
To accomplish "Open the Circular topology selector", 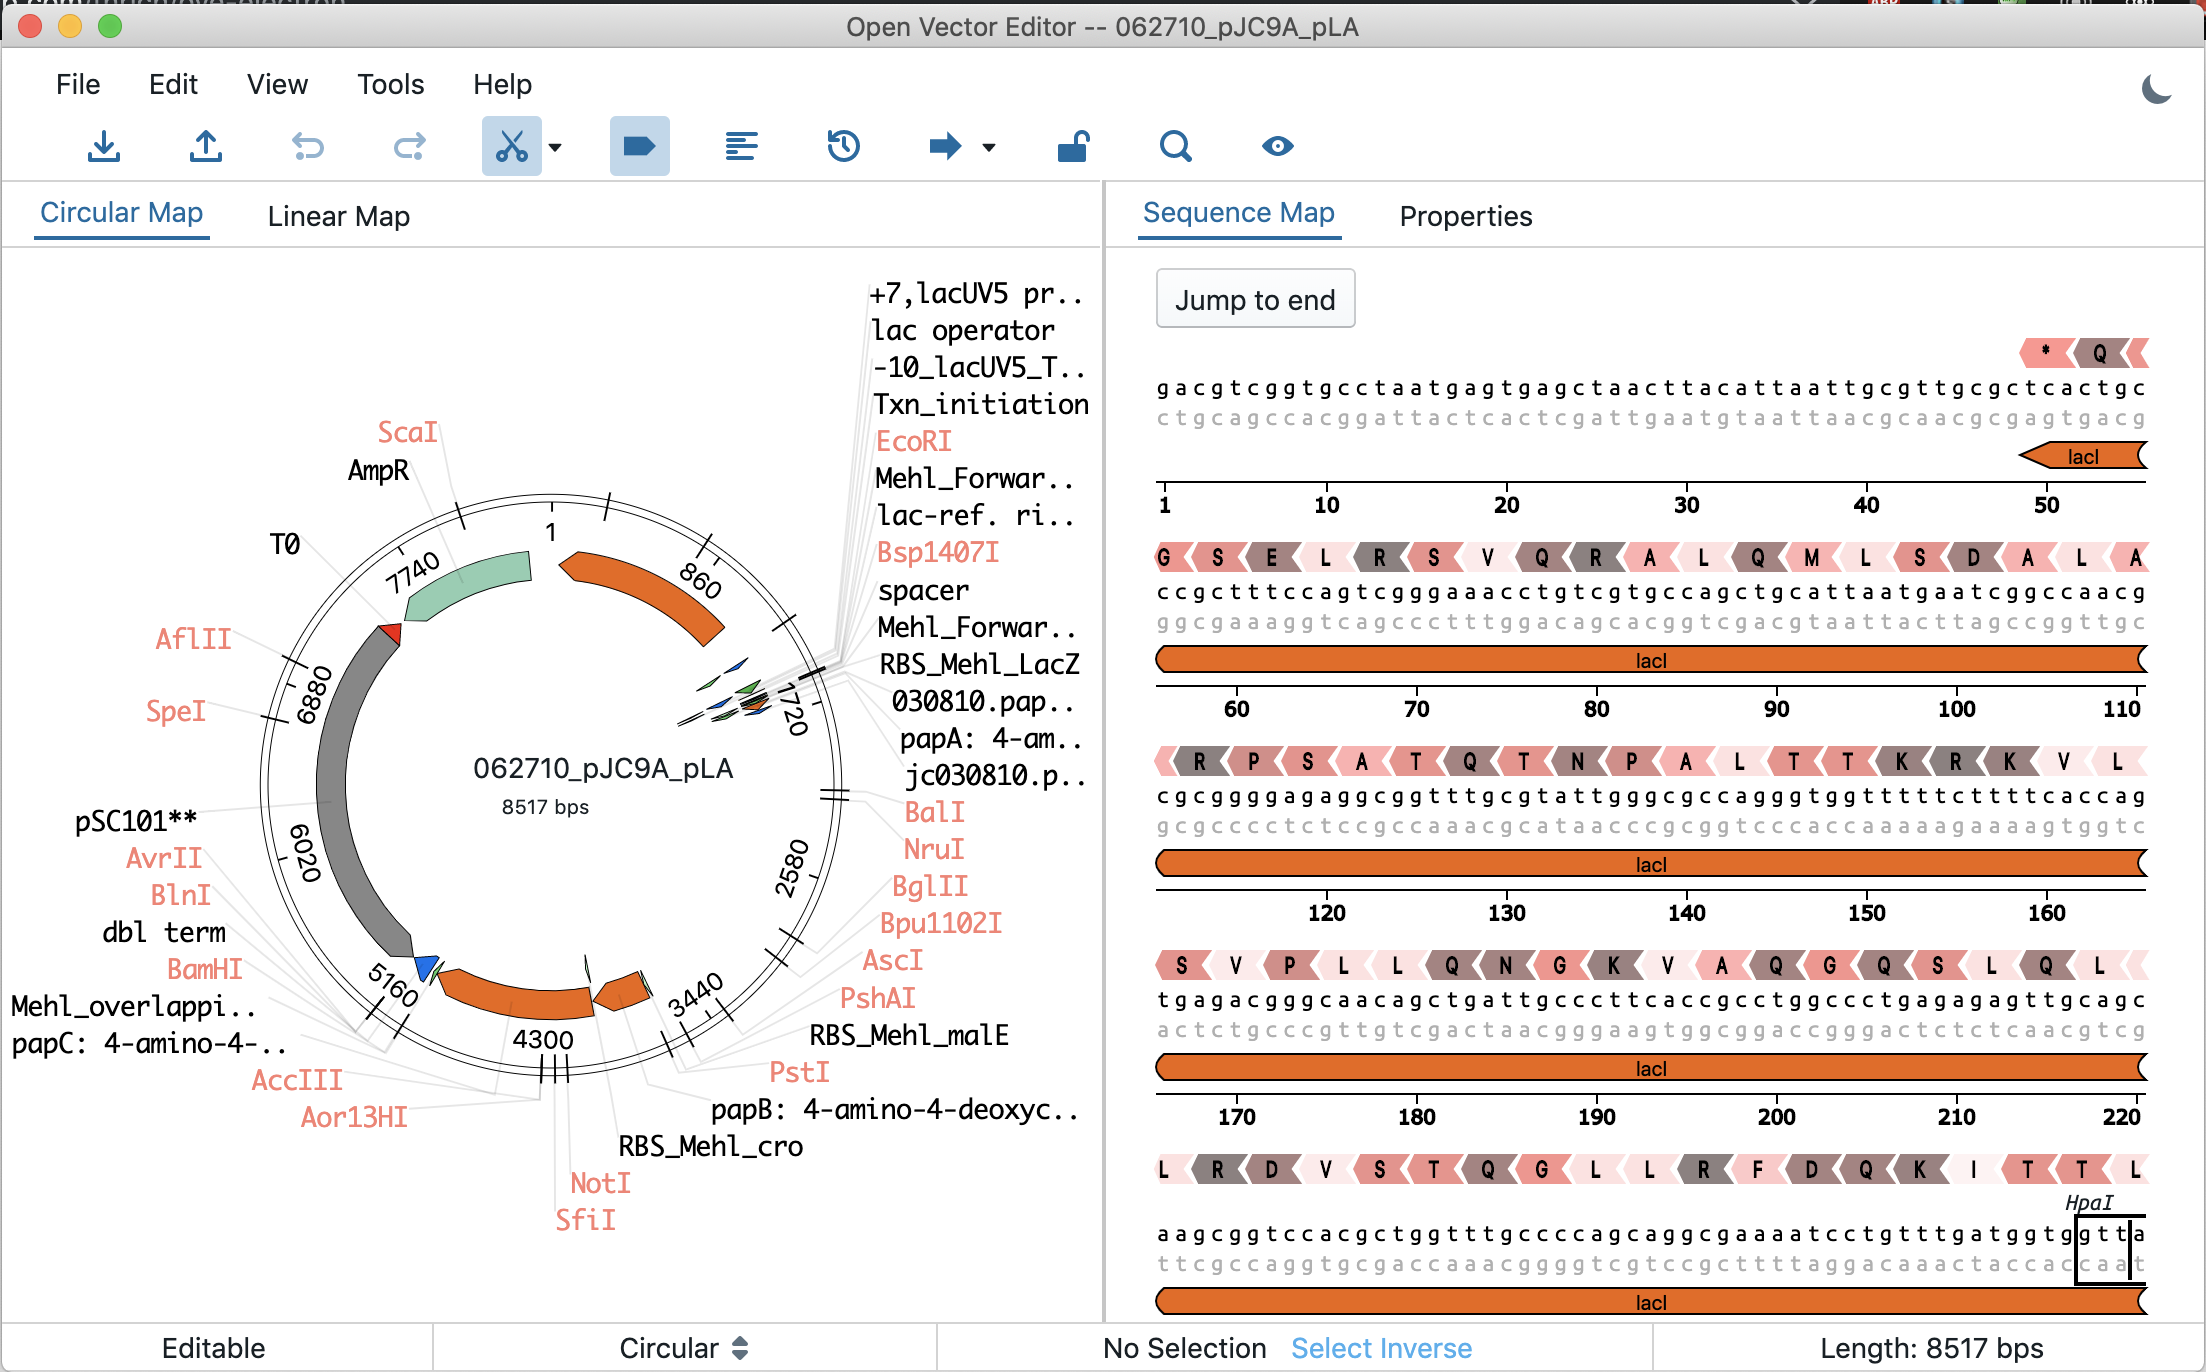I will 683,1348.
